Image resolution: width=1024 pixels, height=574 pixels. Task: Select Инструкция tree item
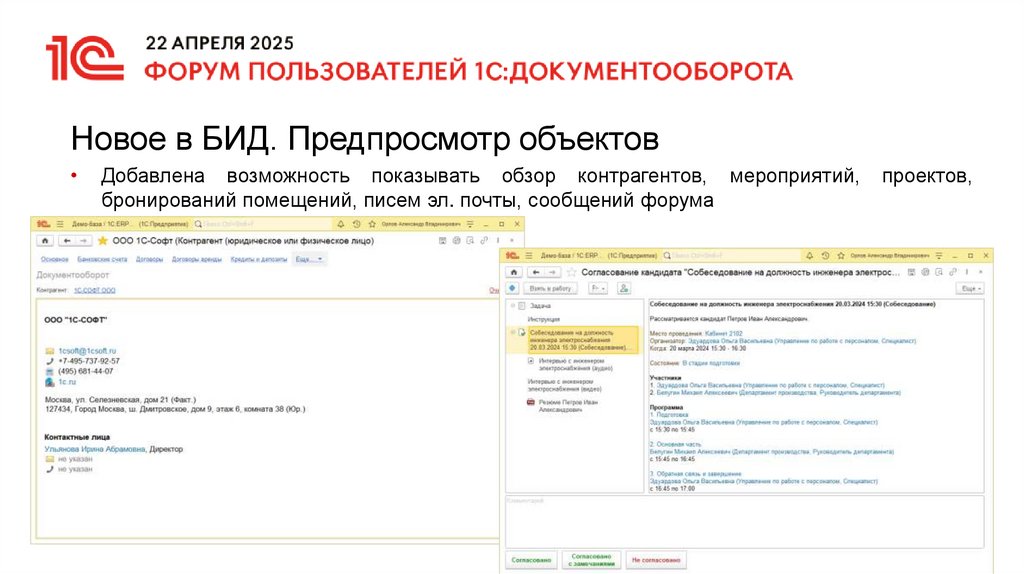click(x=543, y=319)
